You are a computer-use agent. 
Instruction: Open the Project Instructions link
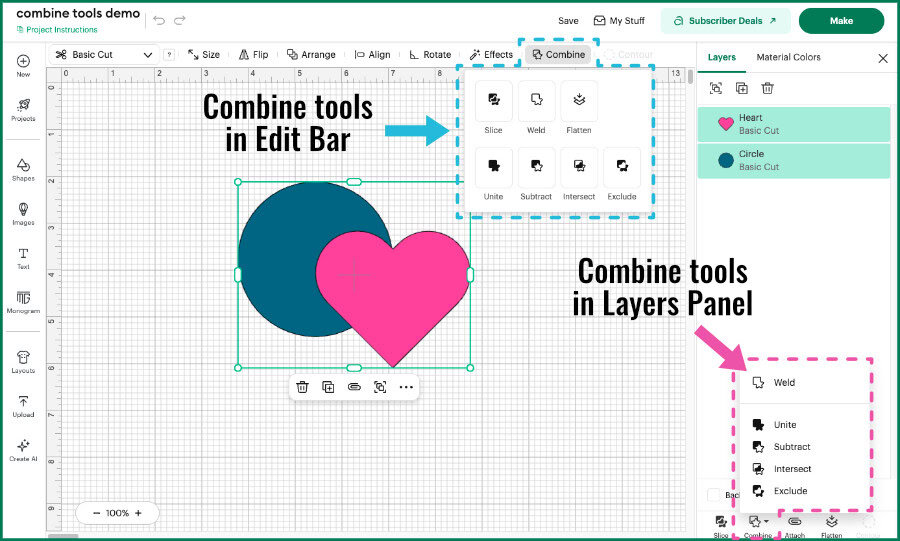57,30
